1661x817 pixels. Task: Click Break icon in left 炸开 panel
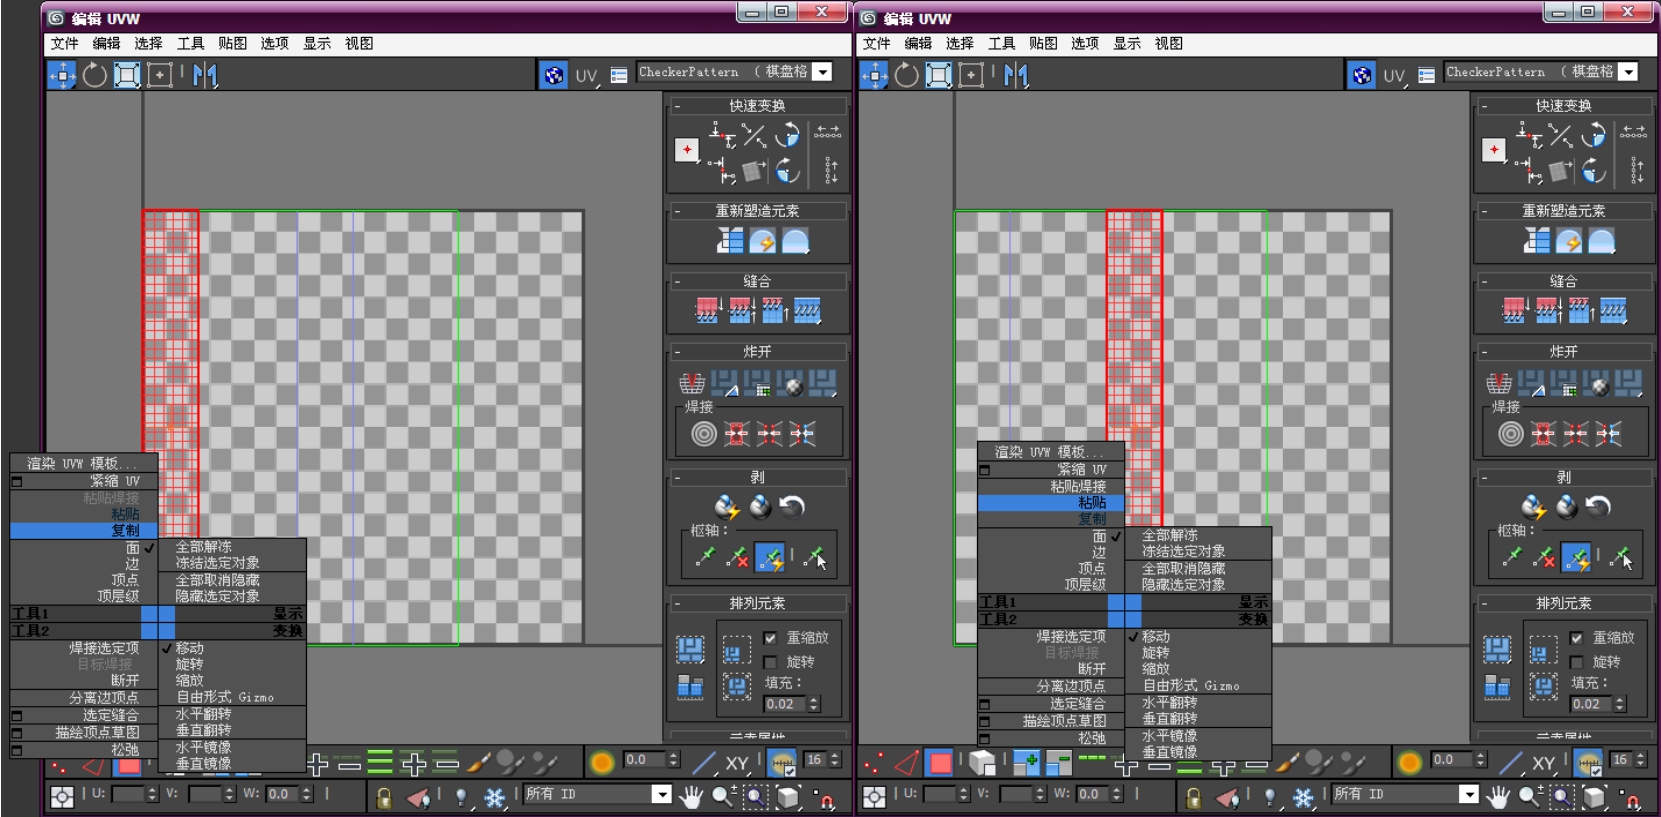coord(692,383)
